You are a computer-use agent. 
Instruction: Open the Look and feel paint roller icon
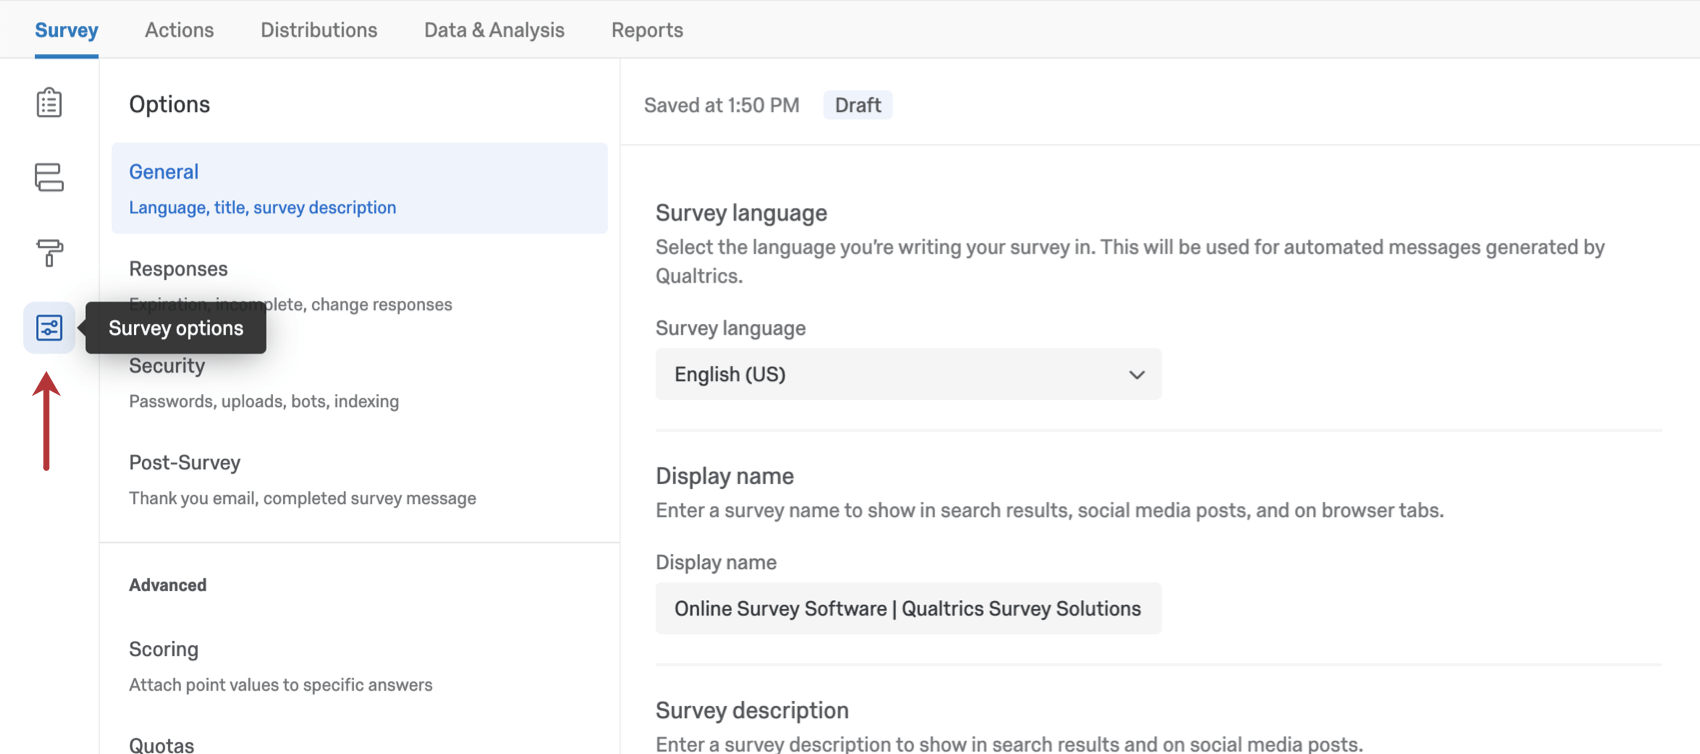[x=49, y=253]
